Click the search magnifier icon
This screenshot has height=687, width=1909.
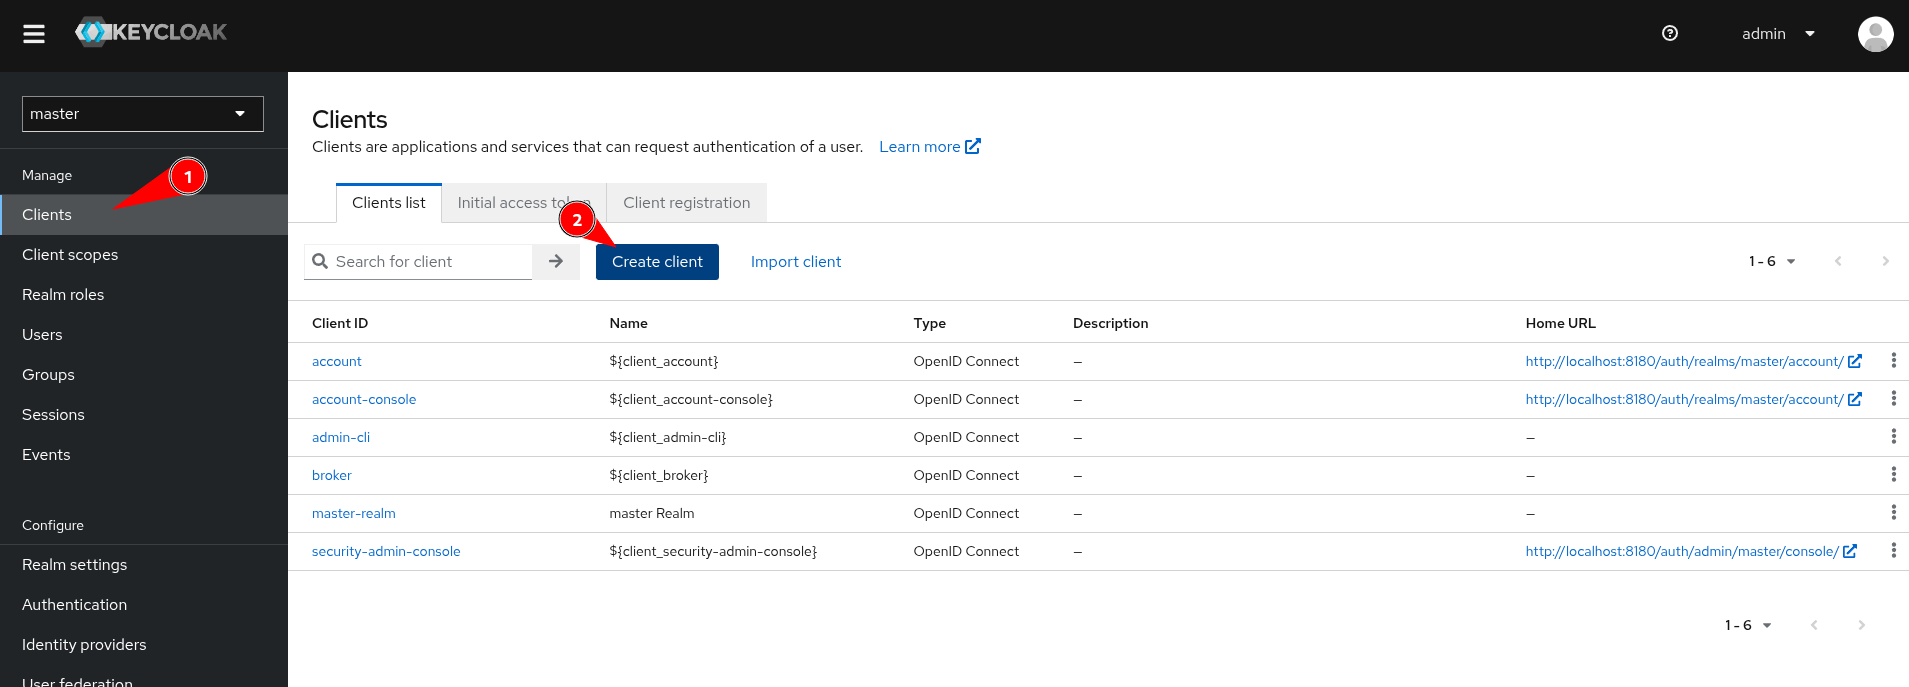point(320,261)
